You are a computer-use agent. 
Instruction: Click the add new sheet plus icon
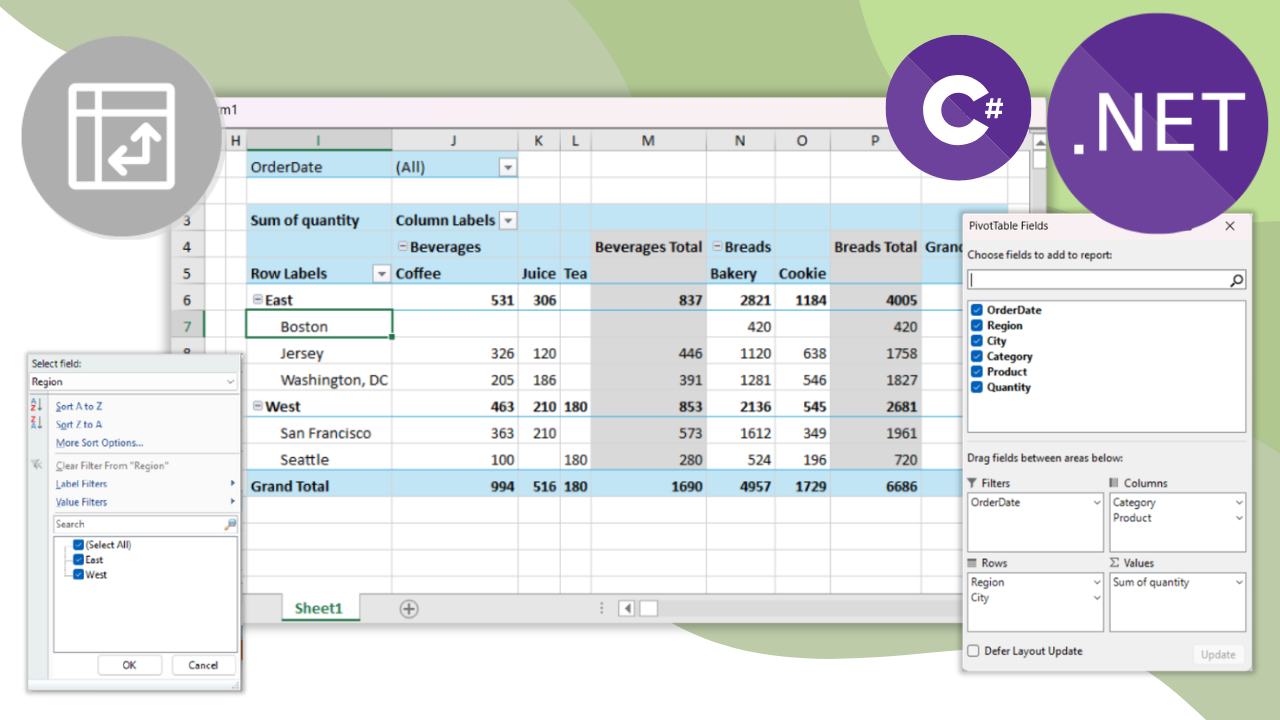(409, 608)
